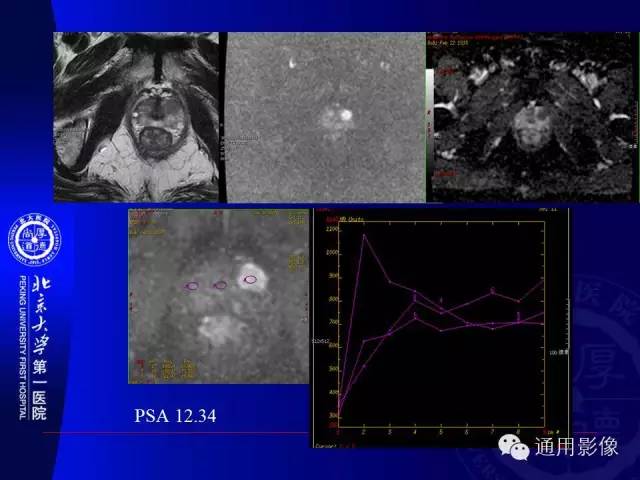Click the WeChat logo icon
This screenshot has height=480, width=640.
coord(513,447)
